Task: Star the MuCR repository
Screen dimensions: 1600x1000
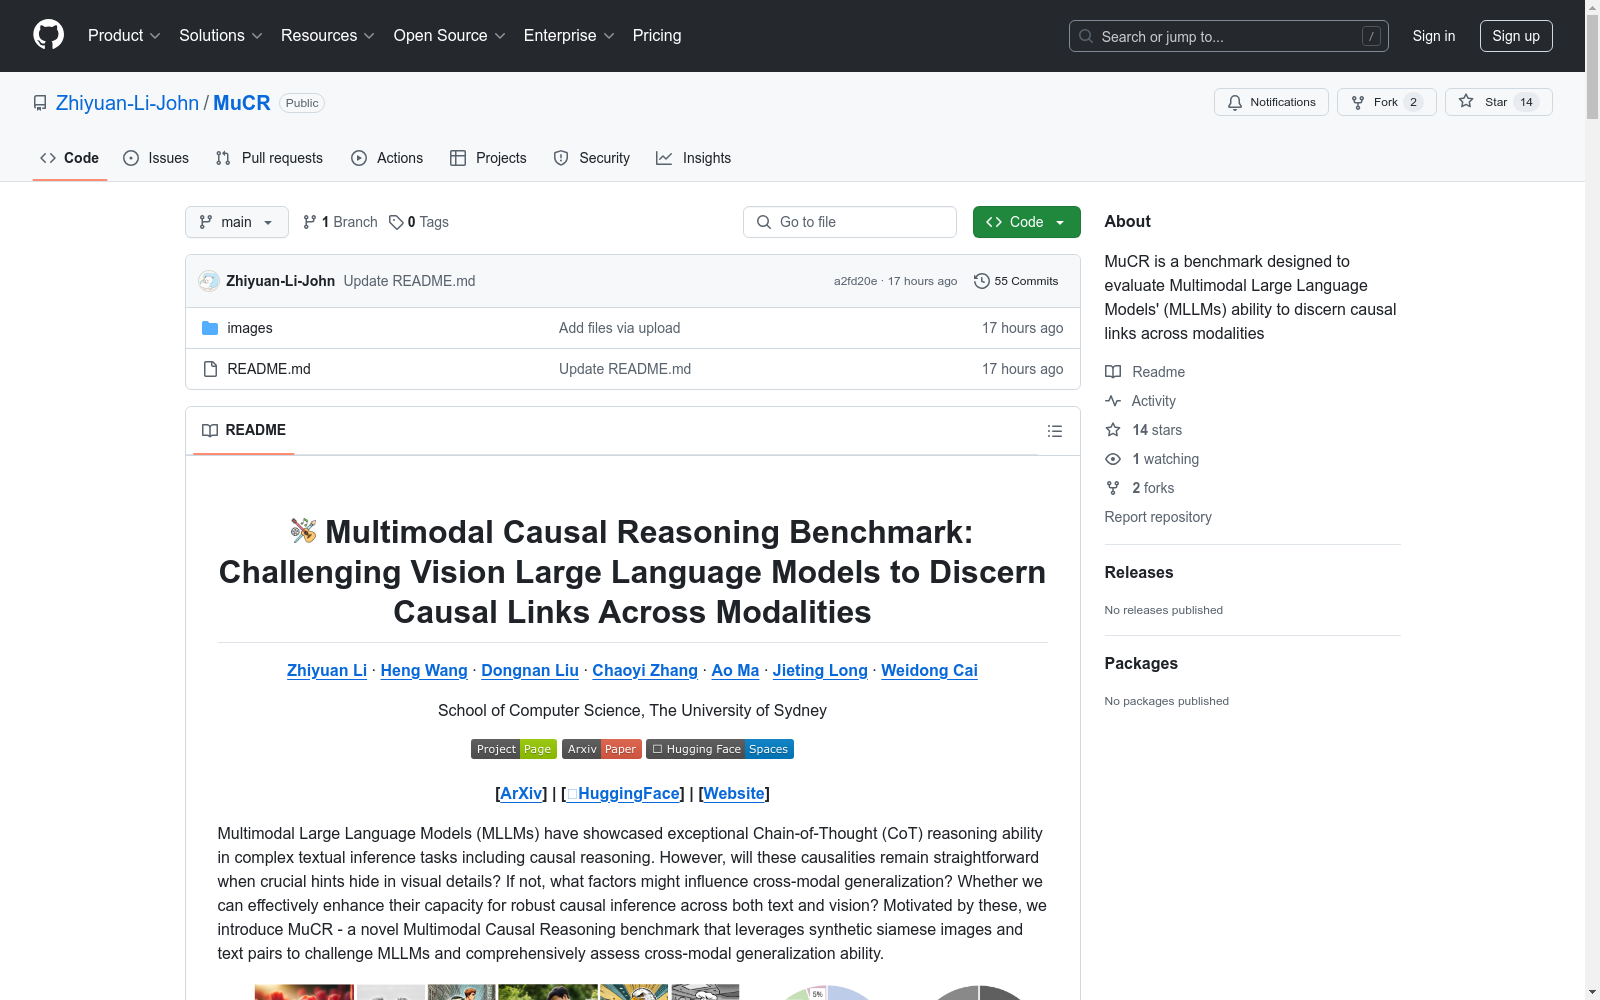Action: pyautogui.click(x=1499, y=102)
